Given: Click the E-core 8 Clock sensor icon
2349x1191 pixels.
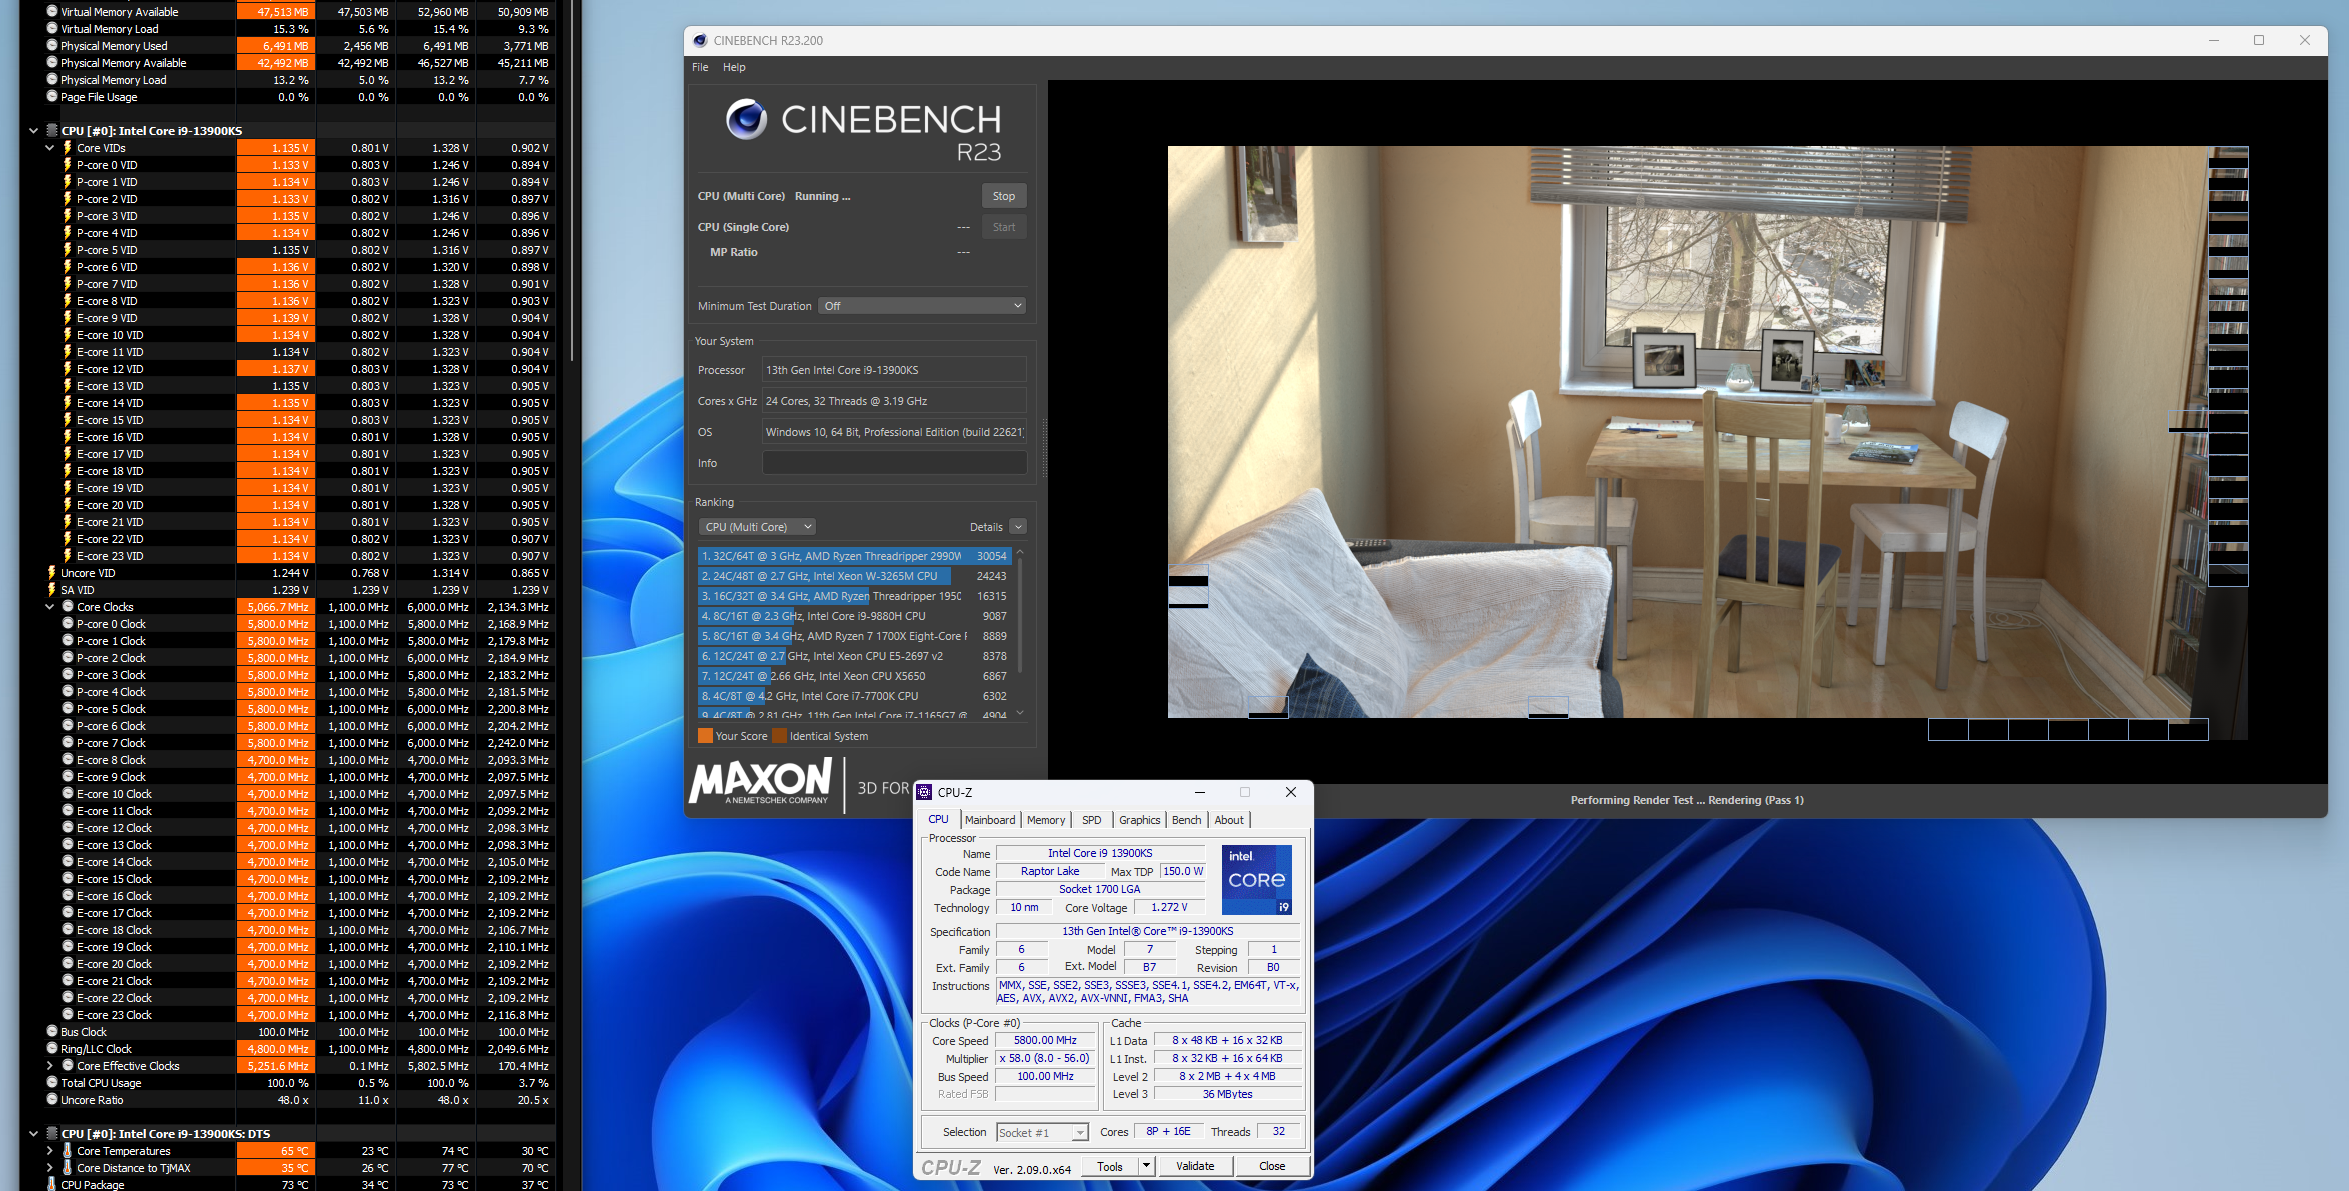Looking at the screenshot, I should (68, 760).
